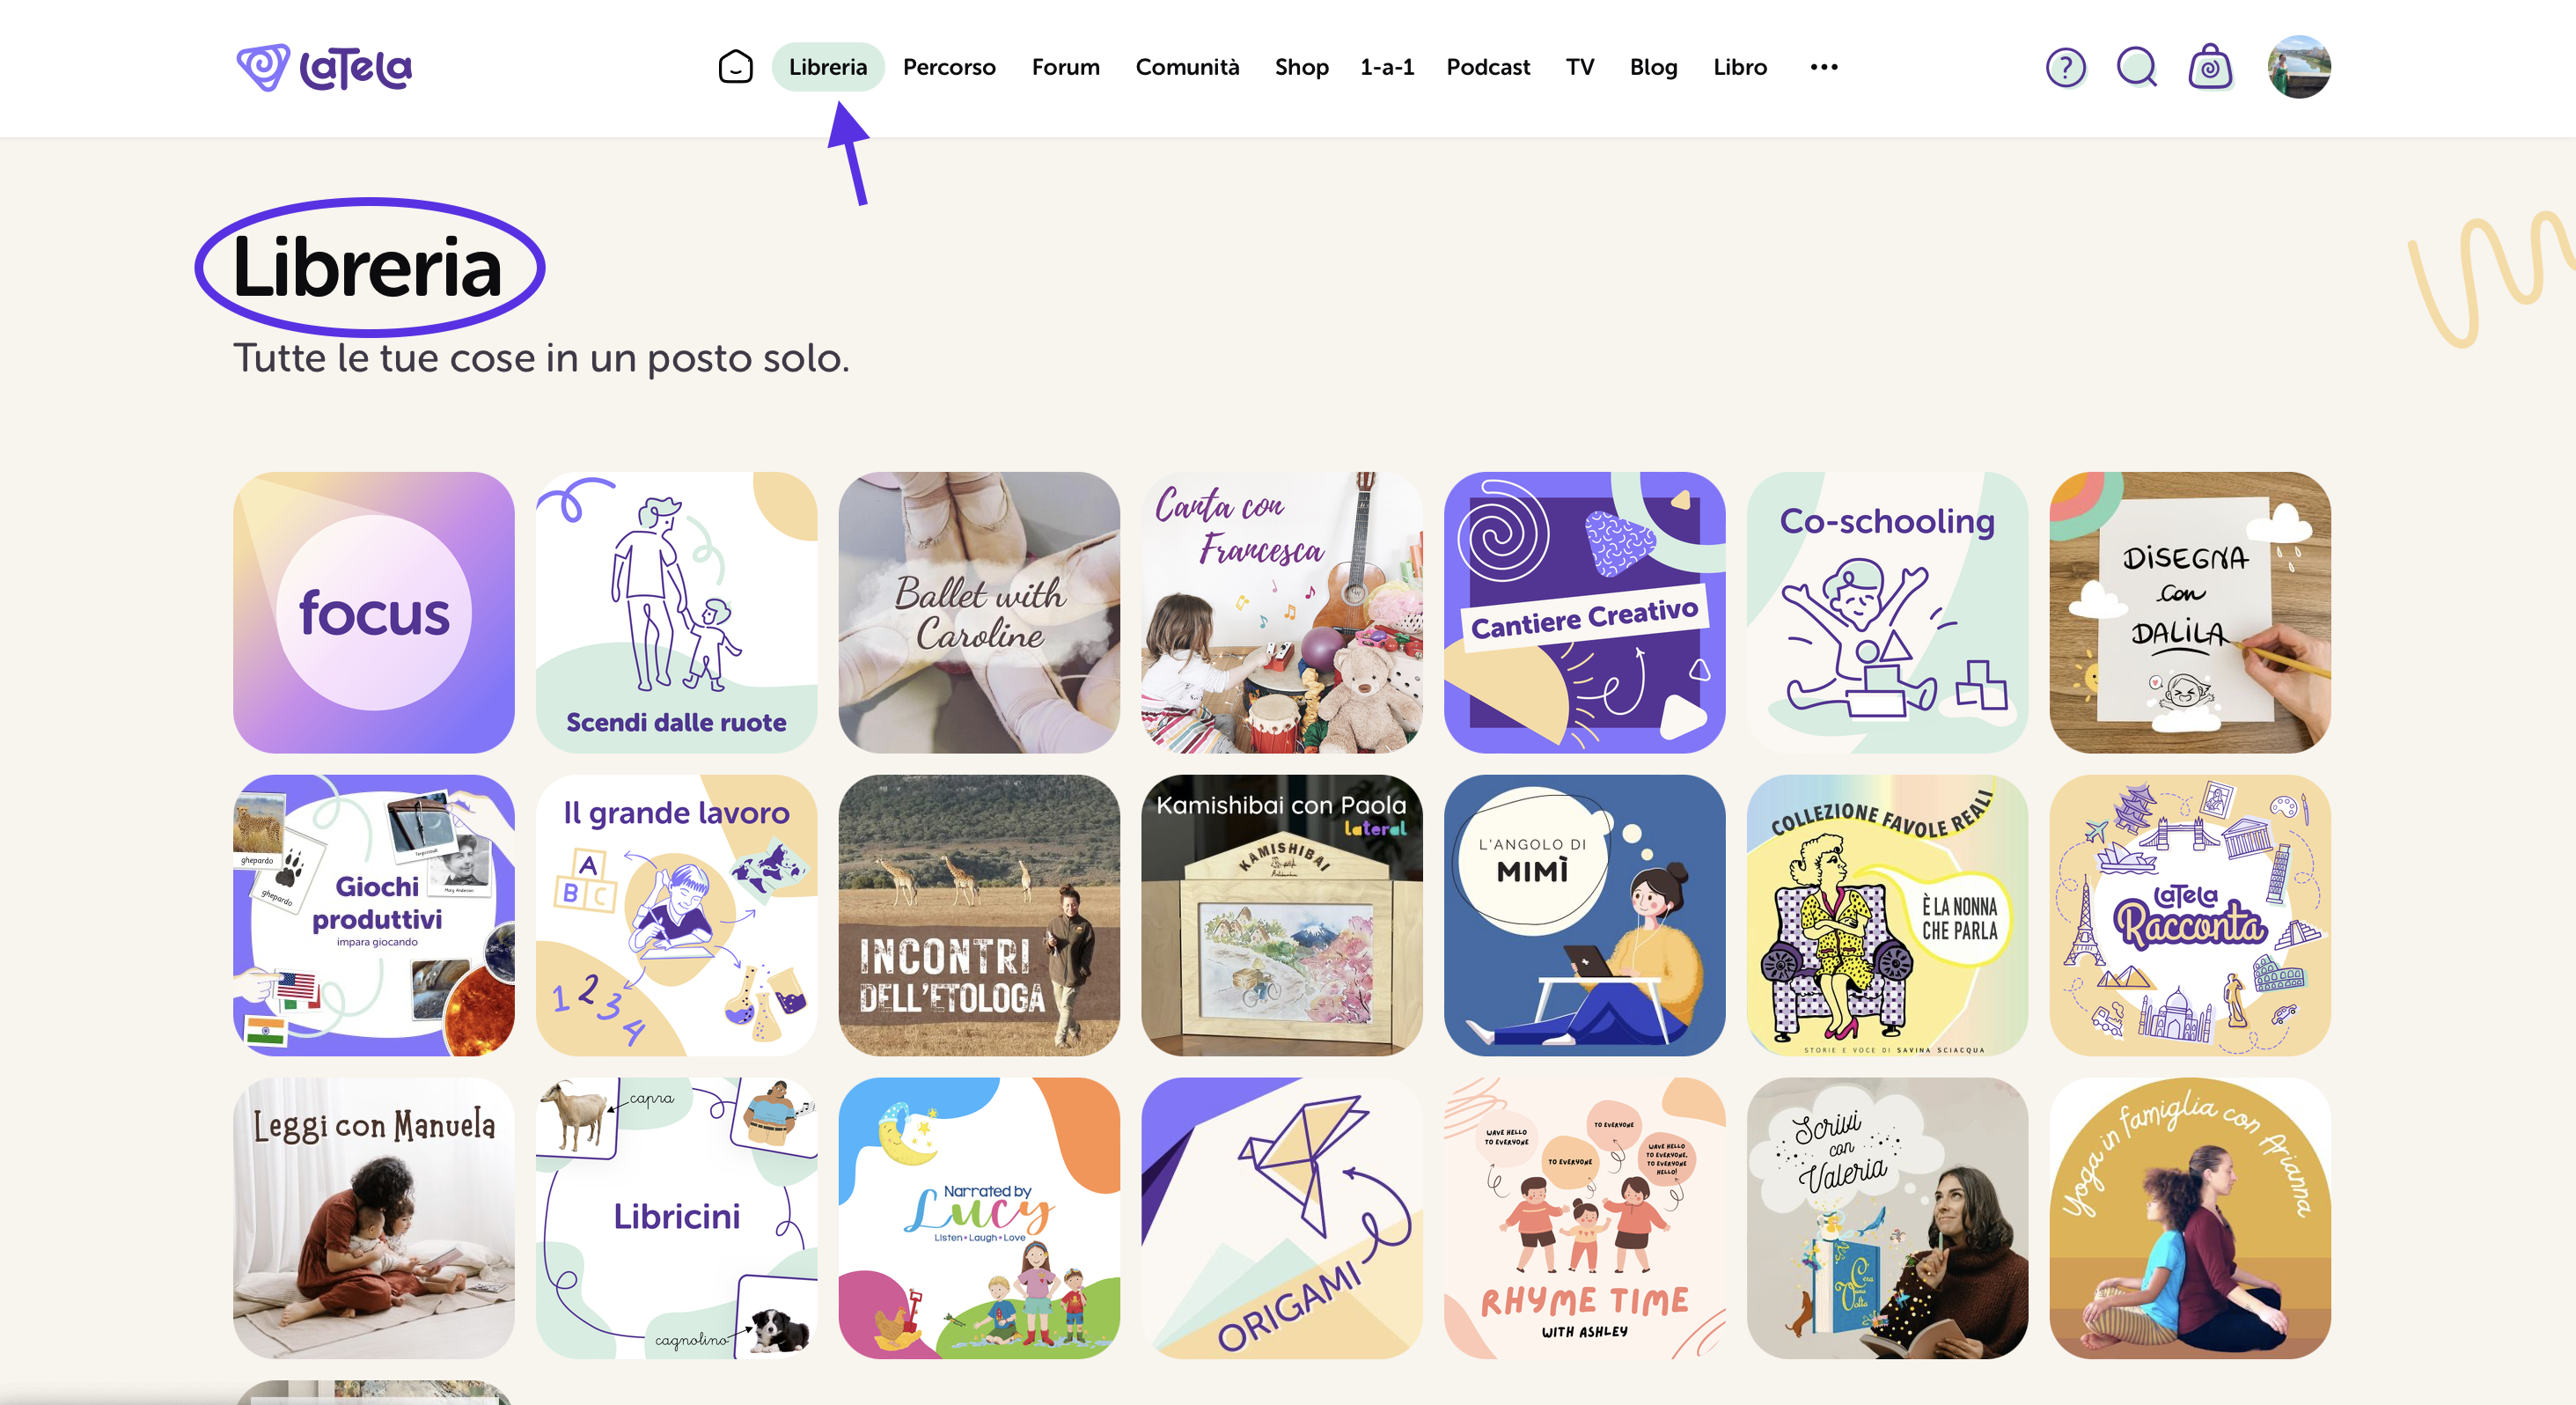2576x1405 pixels.
Task: Open the user profile avatar
Action: point(2299,67)
